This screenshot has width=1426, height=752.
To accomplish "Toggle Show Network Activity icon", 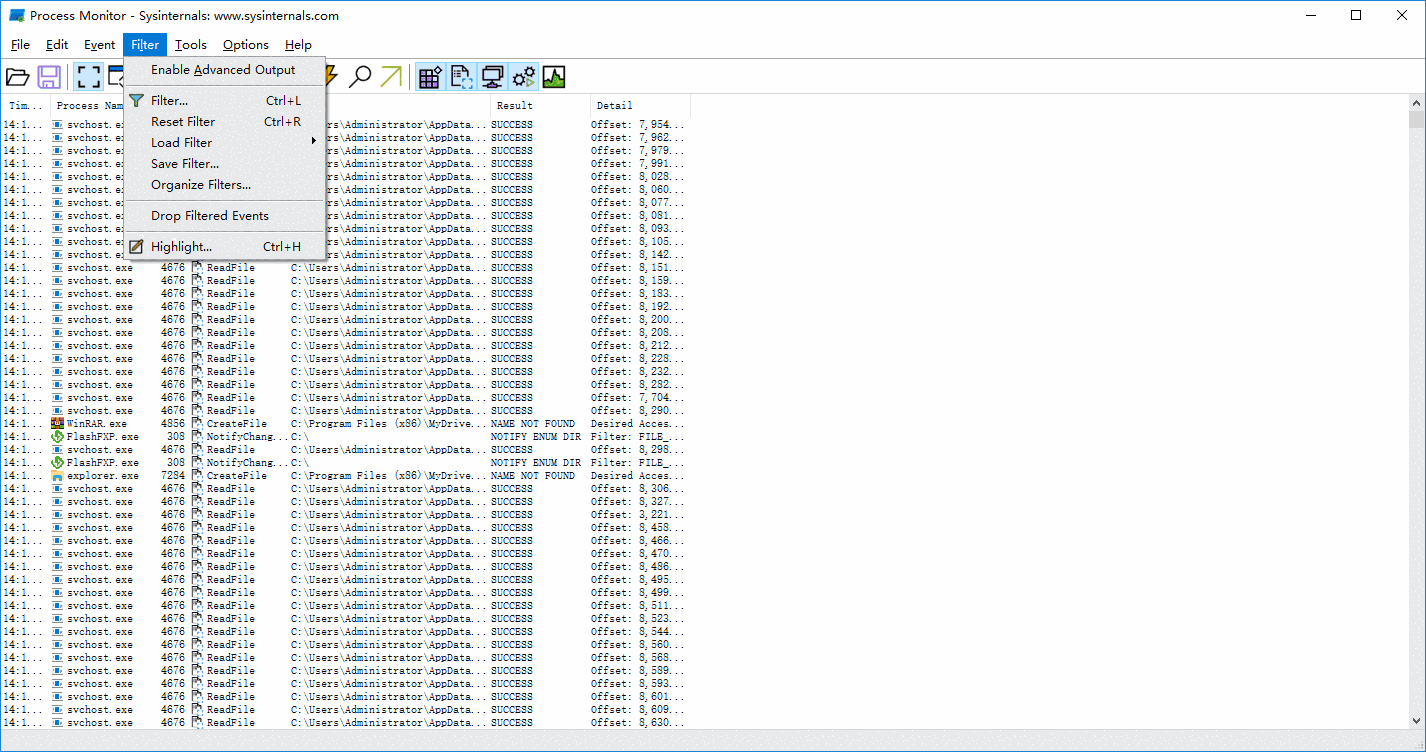I will (x=491, y=76).
